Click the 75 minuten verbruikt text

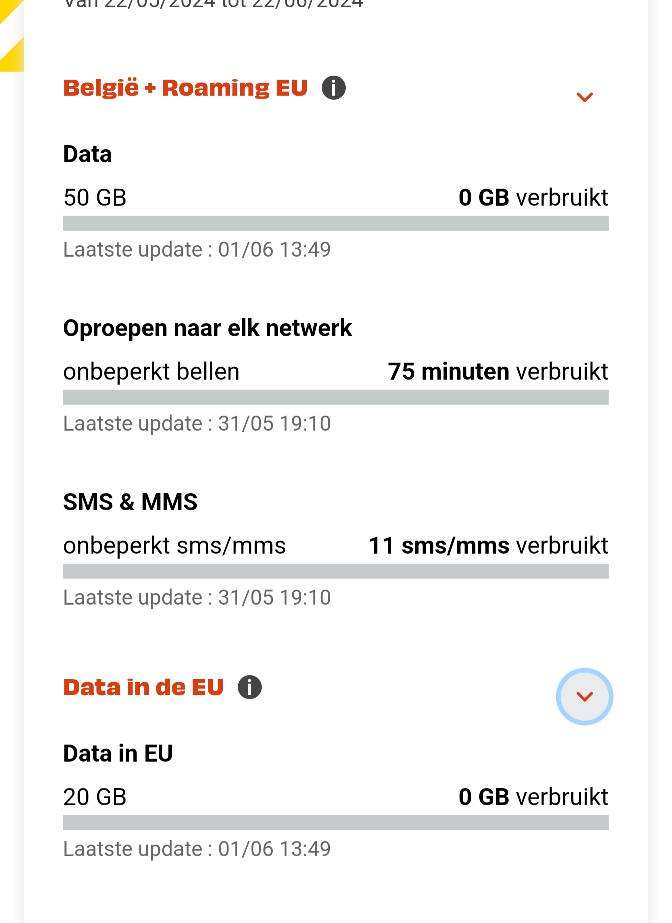pyautogui.click(x=498, y=372)
